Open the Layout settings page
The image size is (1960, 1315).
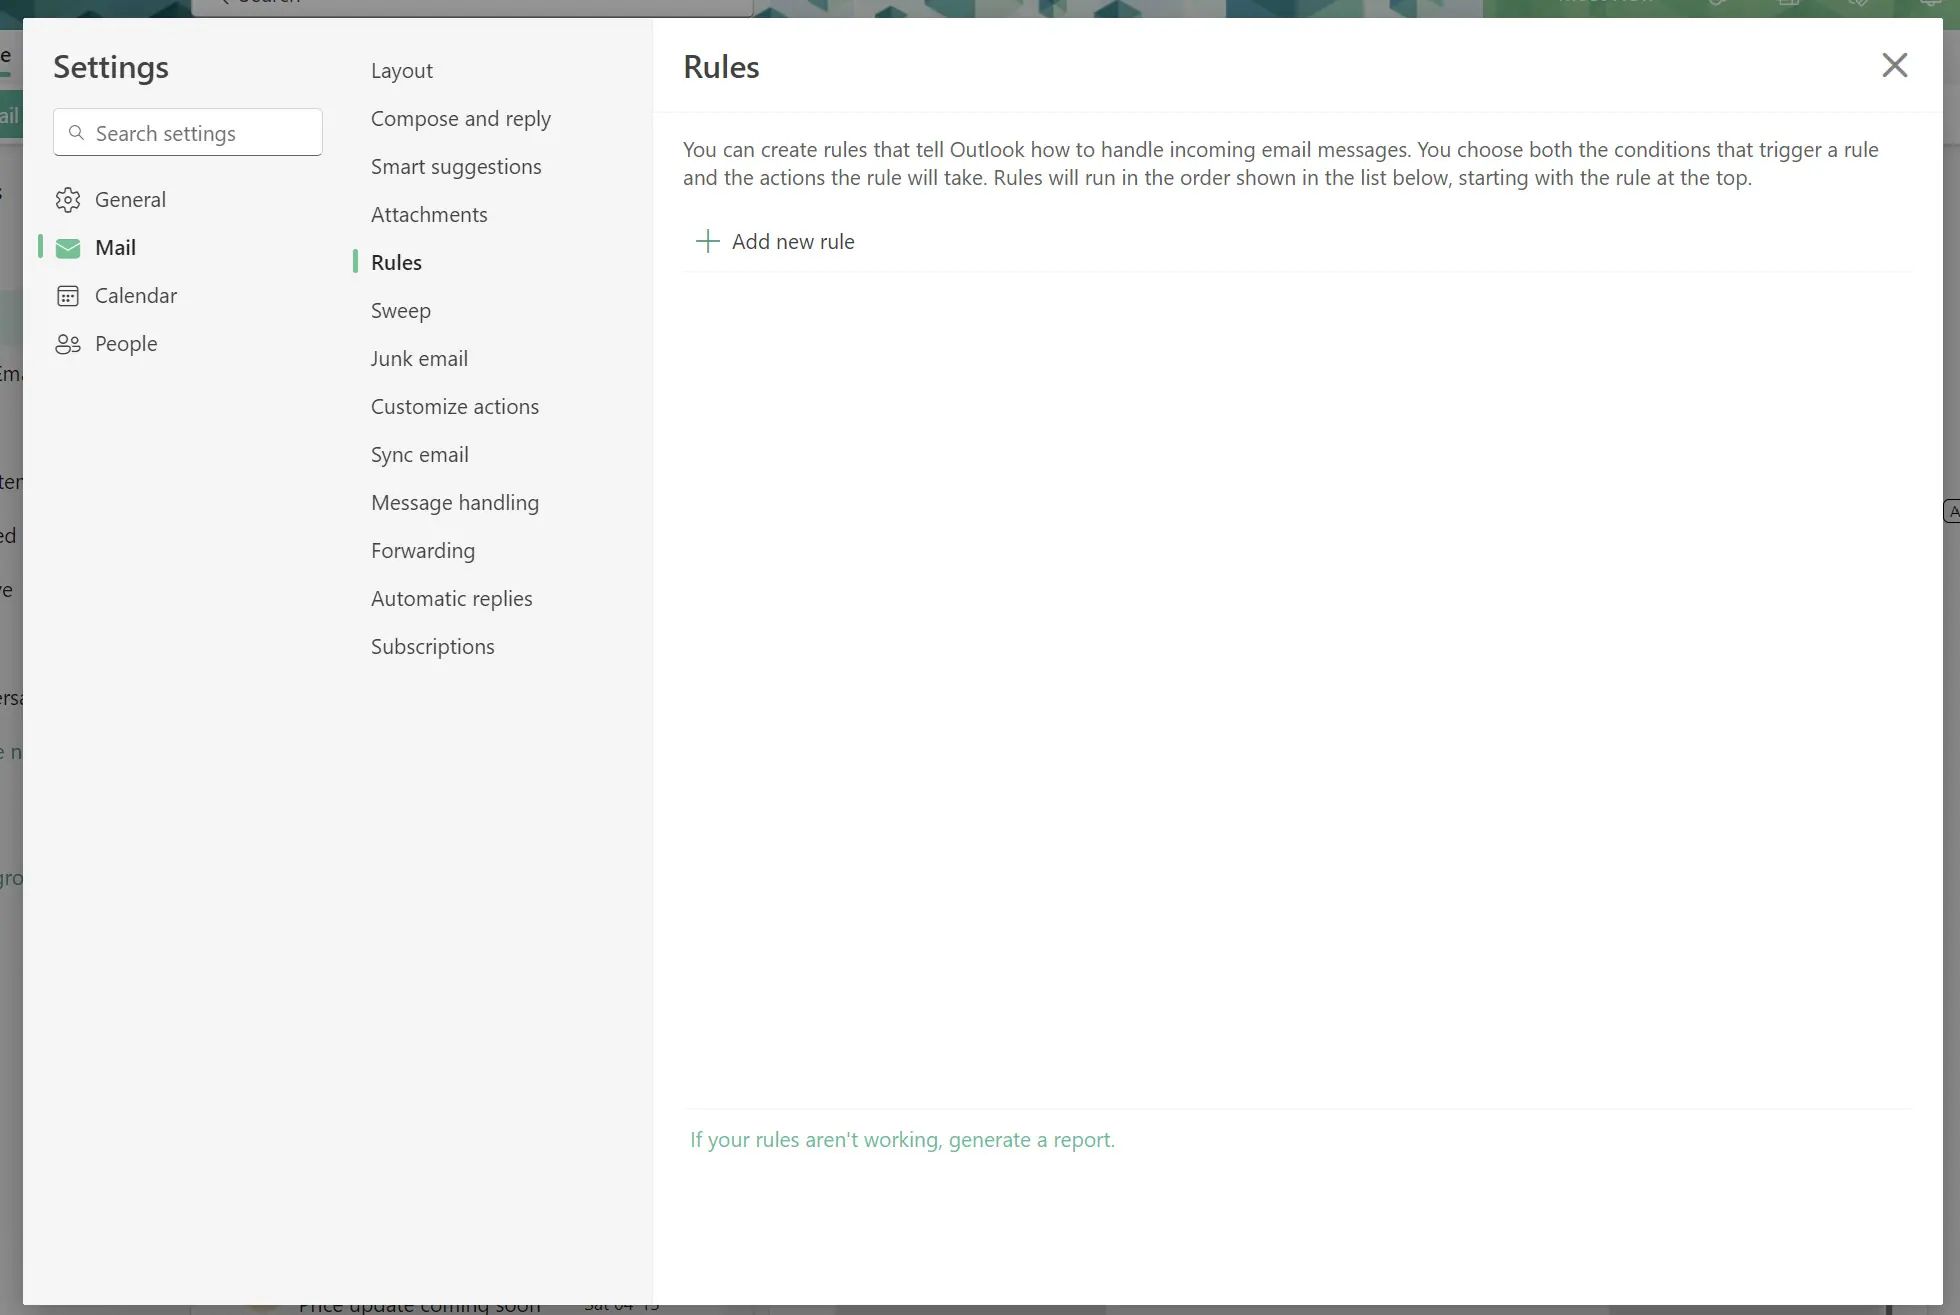[401, 71]
